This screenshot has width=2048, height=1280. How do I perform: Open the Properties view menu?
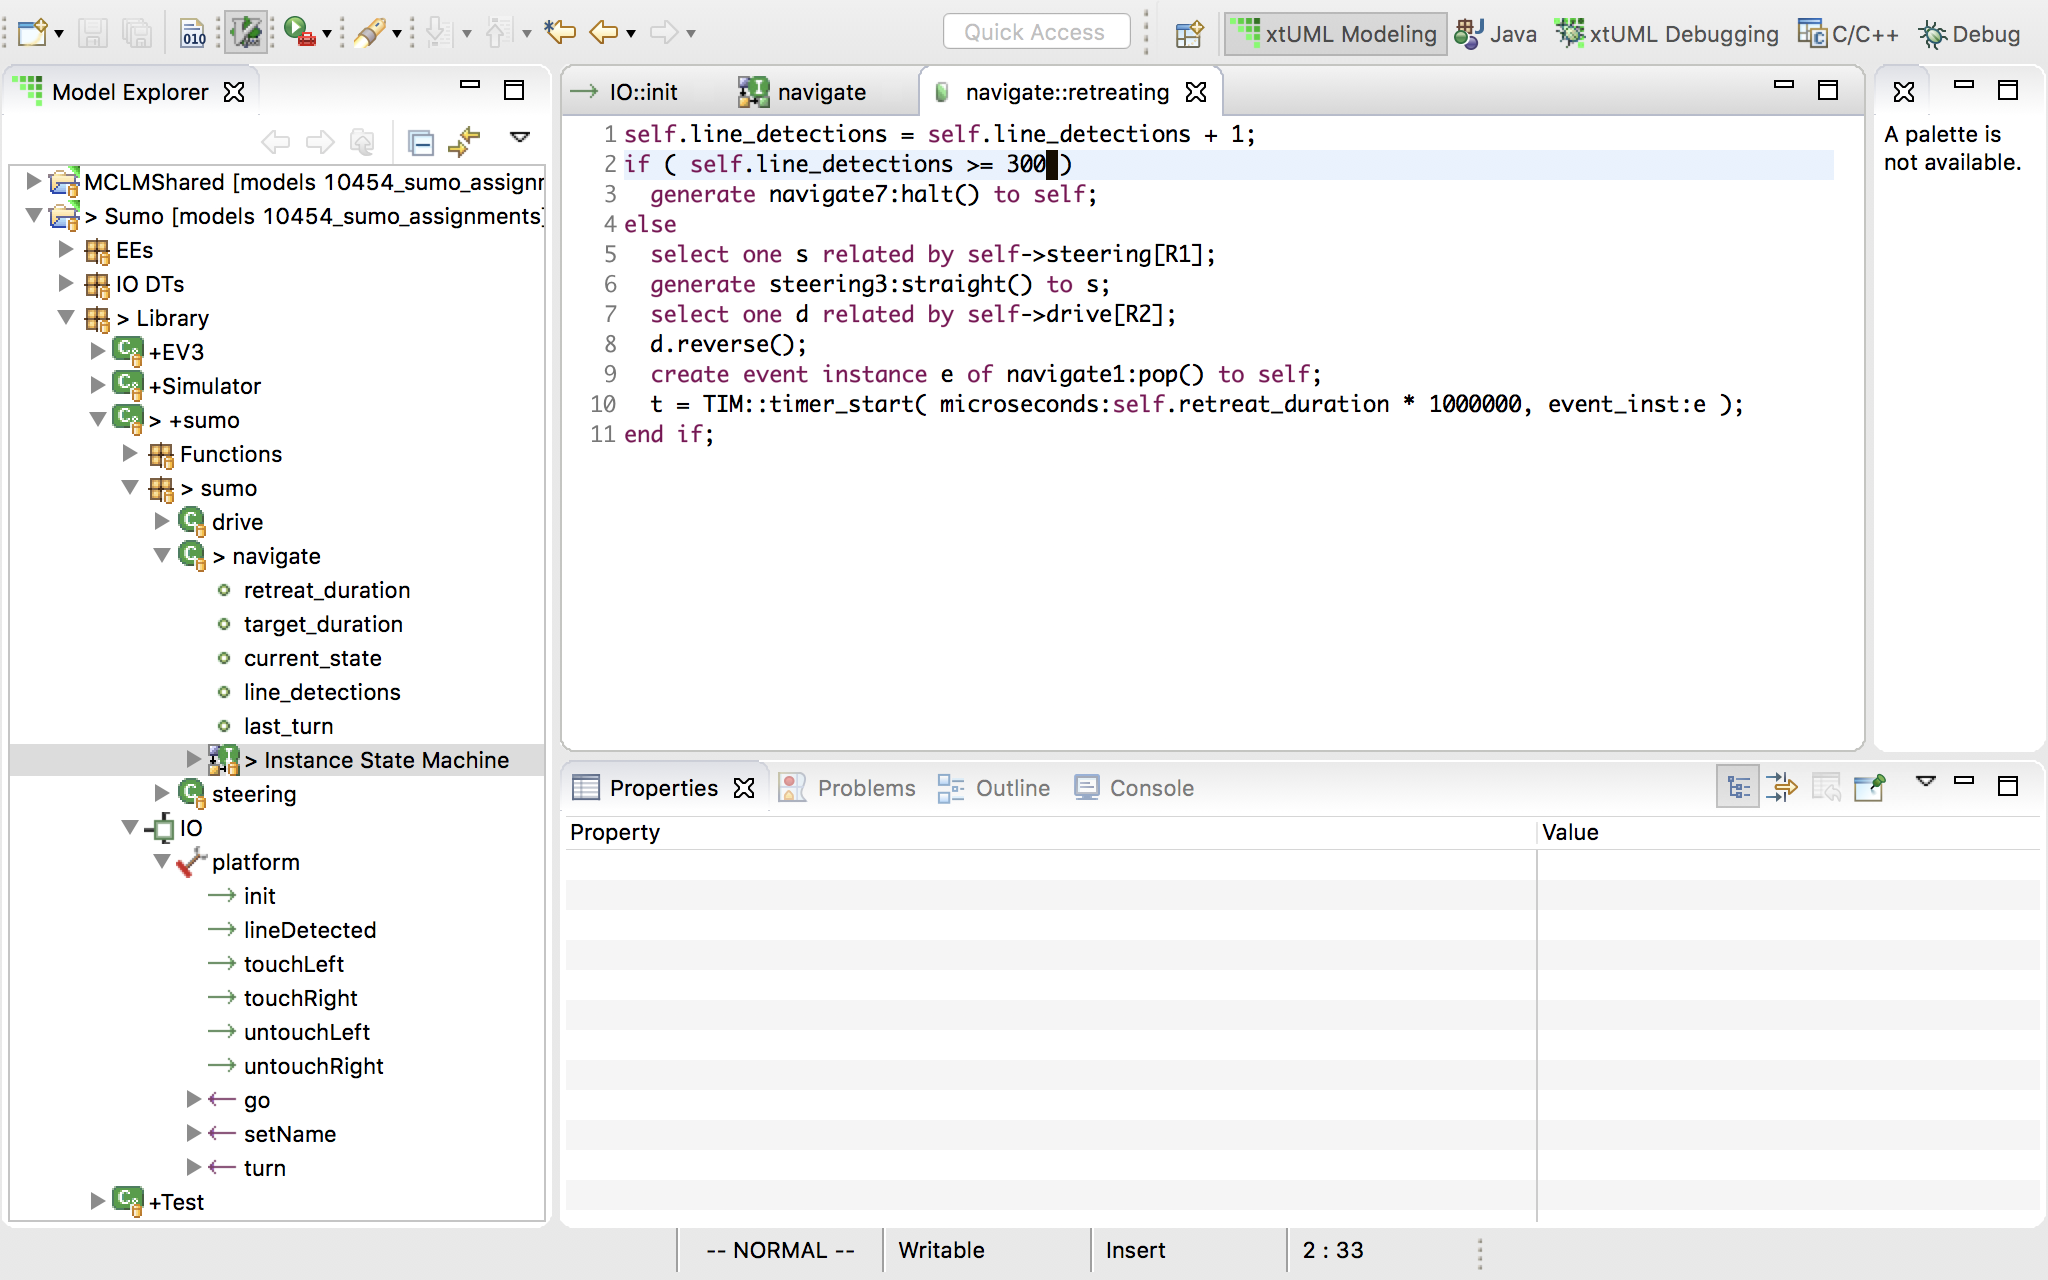pos(1926,782)
